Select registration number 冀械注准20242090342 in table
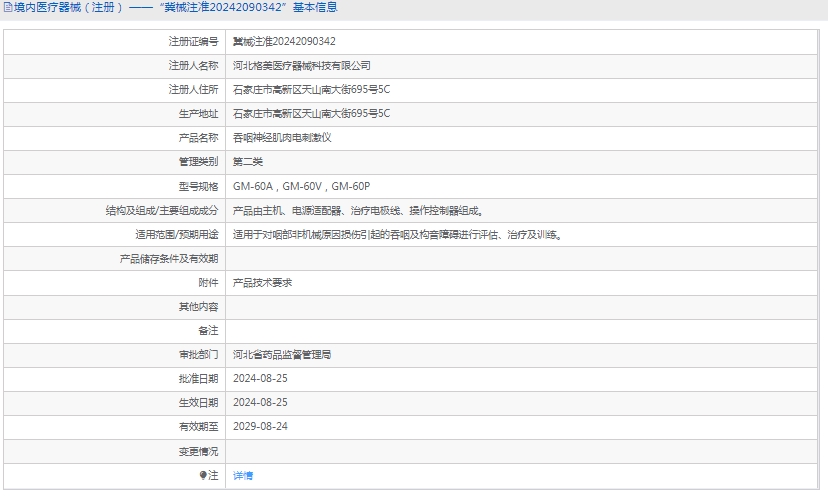The height and width of the screenshot is (497, 828). click(284, 41)
